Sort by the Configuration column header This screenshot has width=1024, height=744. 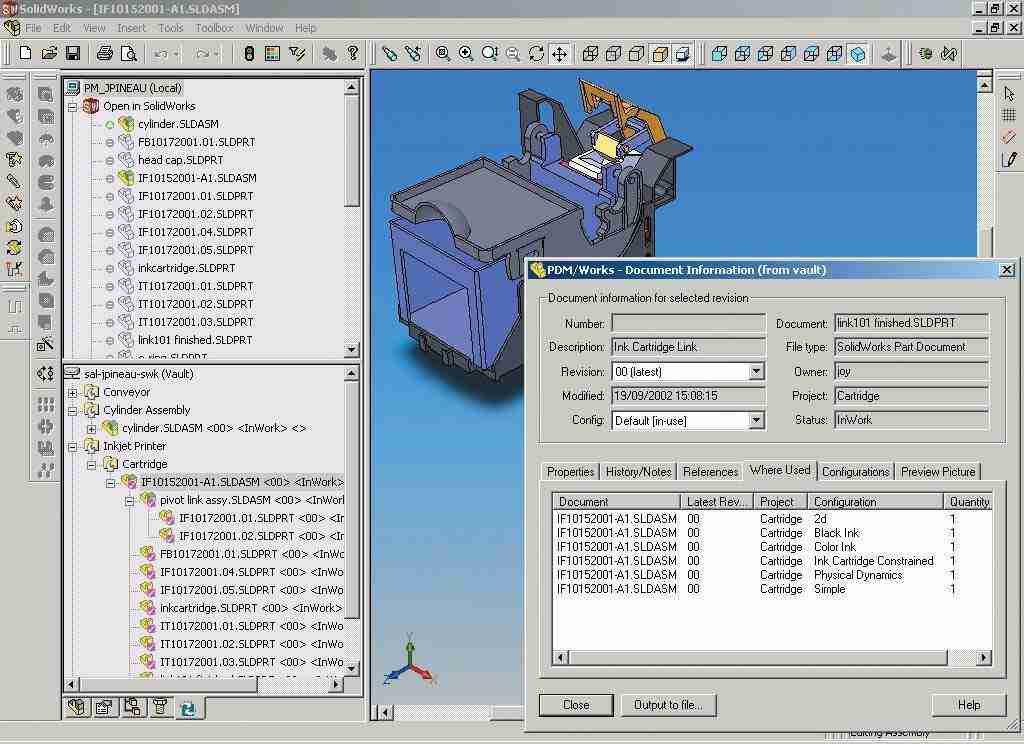[x=875, y=502]
